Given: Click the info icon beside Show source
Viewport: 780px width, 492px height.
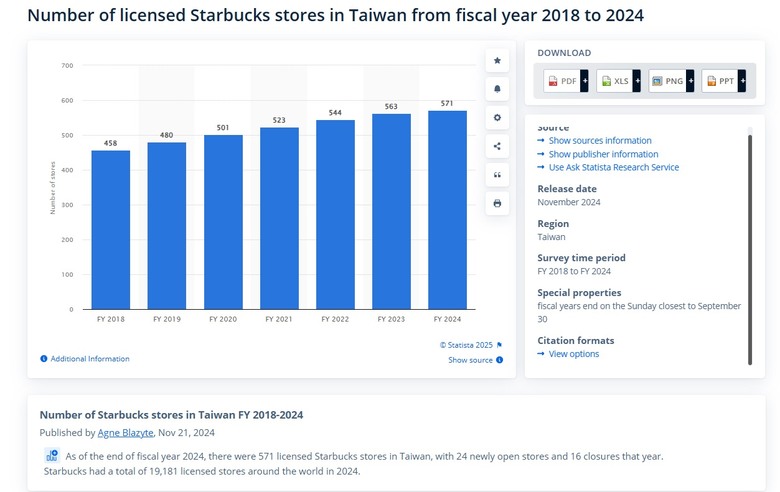Looking at the screenshot, I should (x=499, y=360).
